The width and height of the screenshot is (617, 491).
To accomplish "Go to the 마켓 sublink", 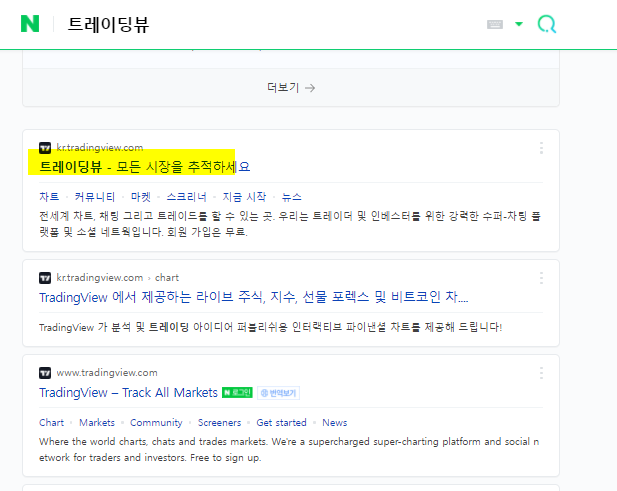I will click(141, 197).
